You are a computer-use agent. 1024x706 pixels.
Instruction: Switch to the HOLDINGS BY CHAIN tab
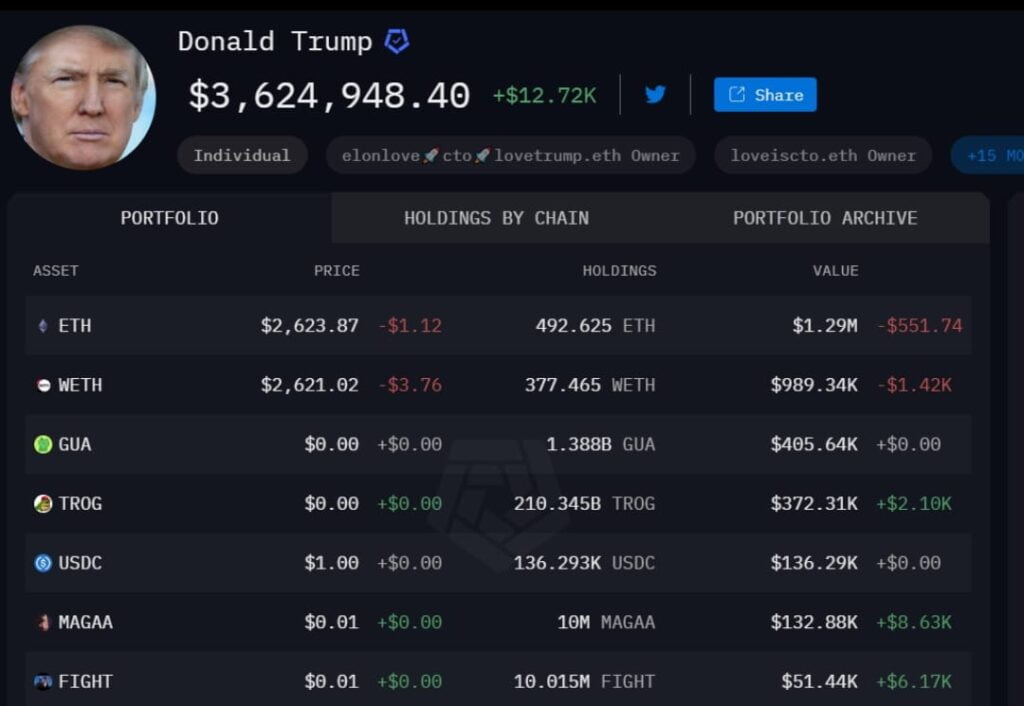pos(497,218)
